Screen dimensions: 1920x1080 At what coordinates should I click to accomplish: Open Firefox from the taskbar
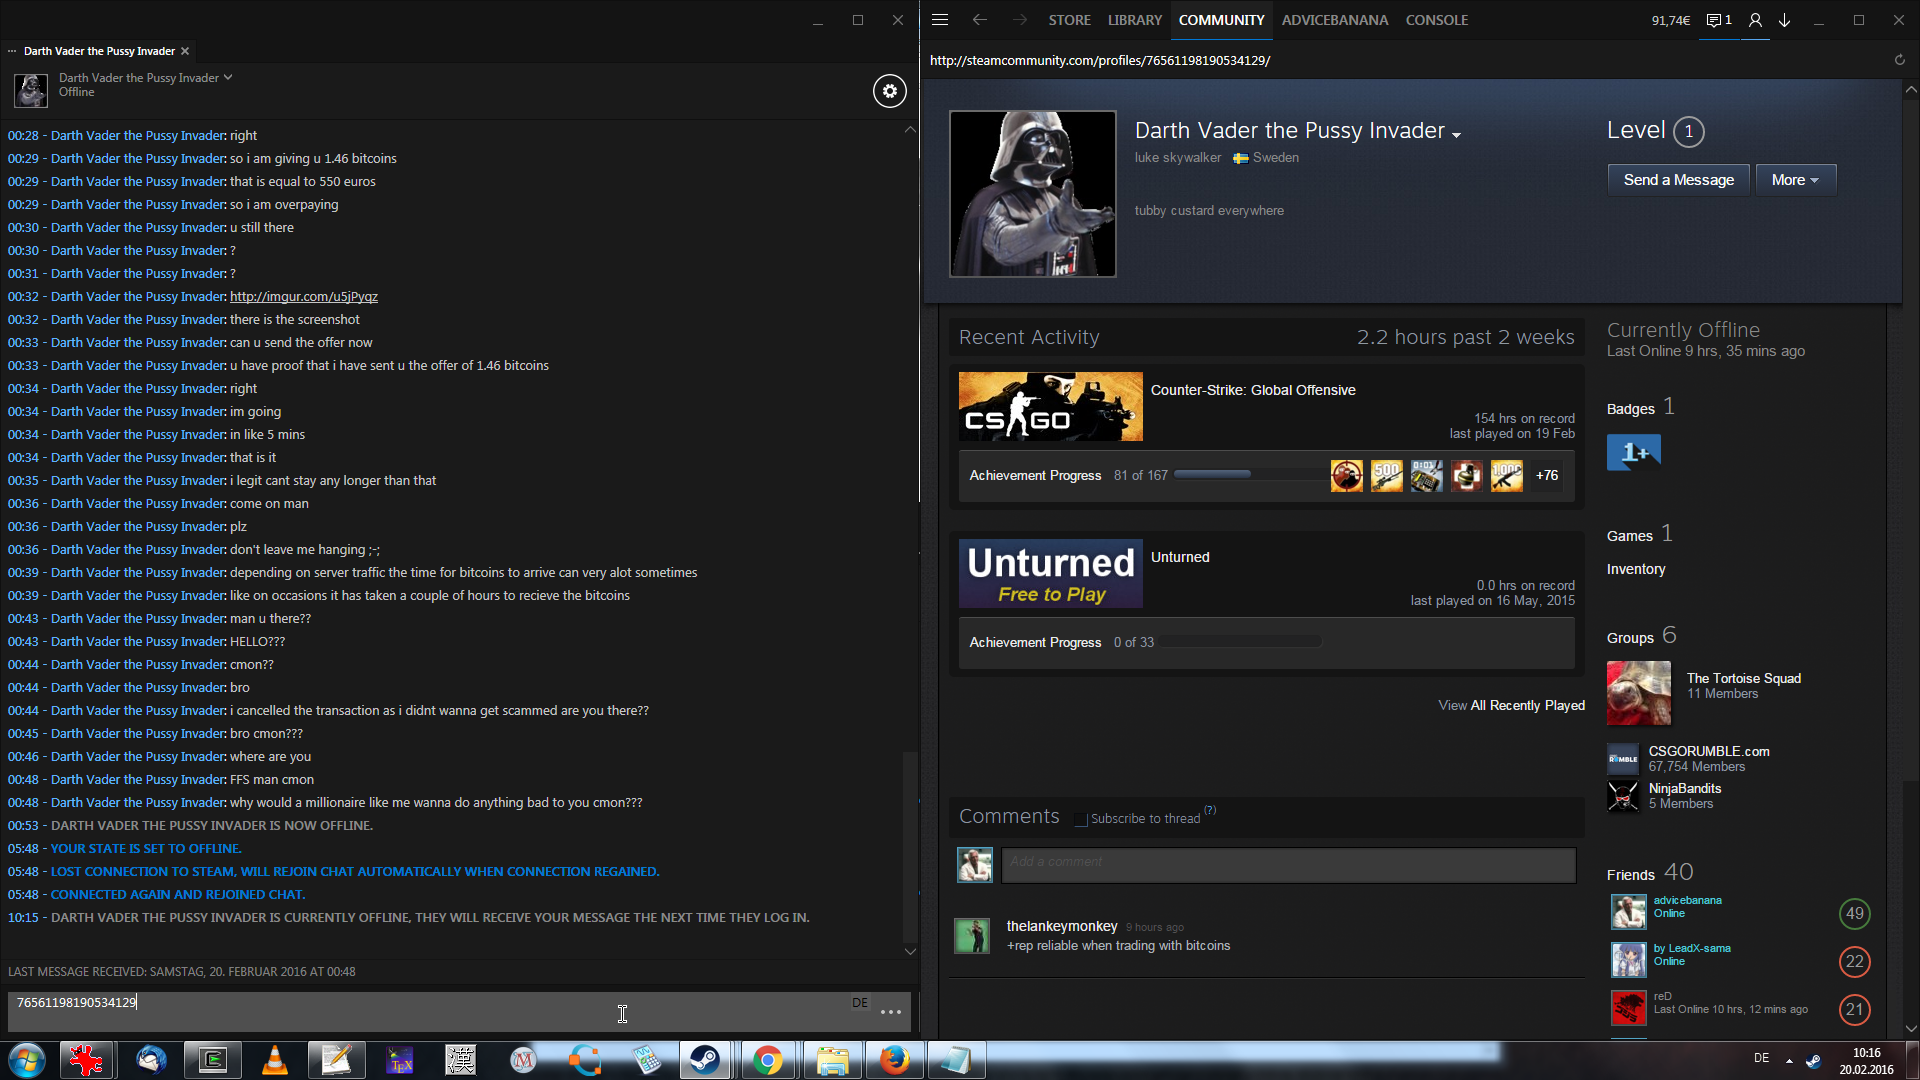pos(894,1060)
